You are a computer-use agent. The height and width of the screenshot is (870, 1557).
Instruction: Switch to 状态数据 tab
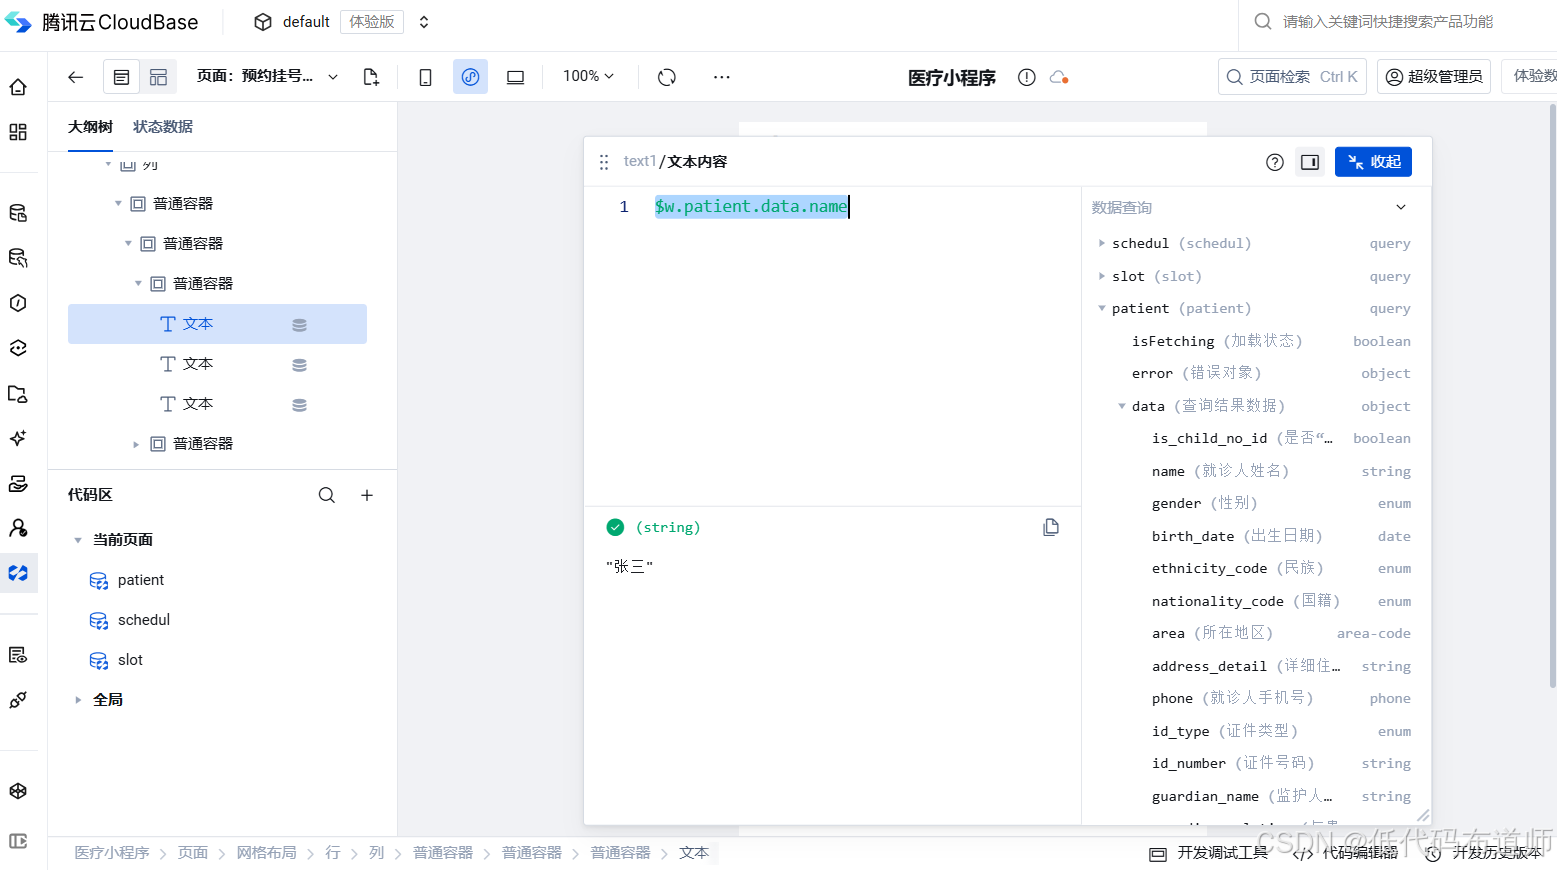(x=163, y=127)
